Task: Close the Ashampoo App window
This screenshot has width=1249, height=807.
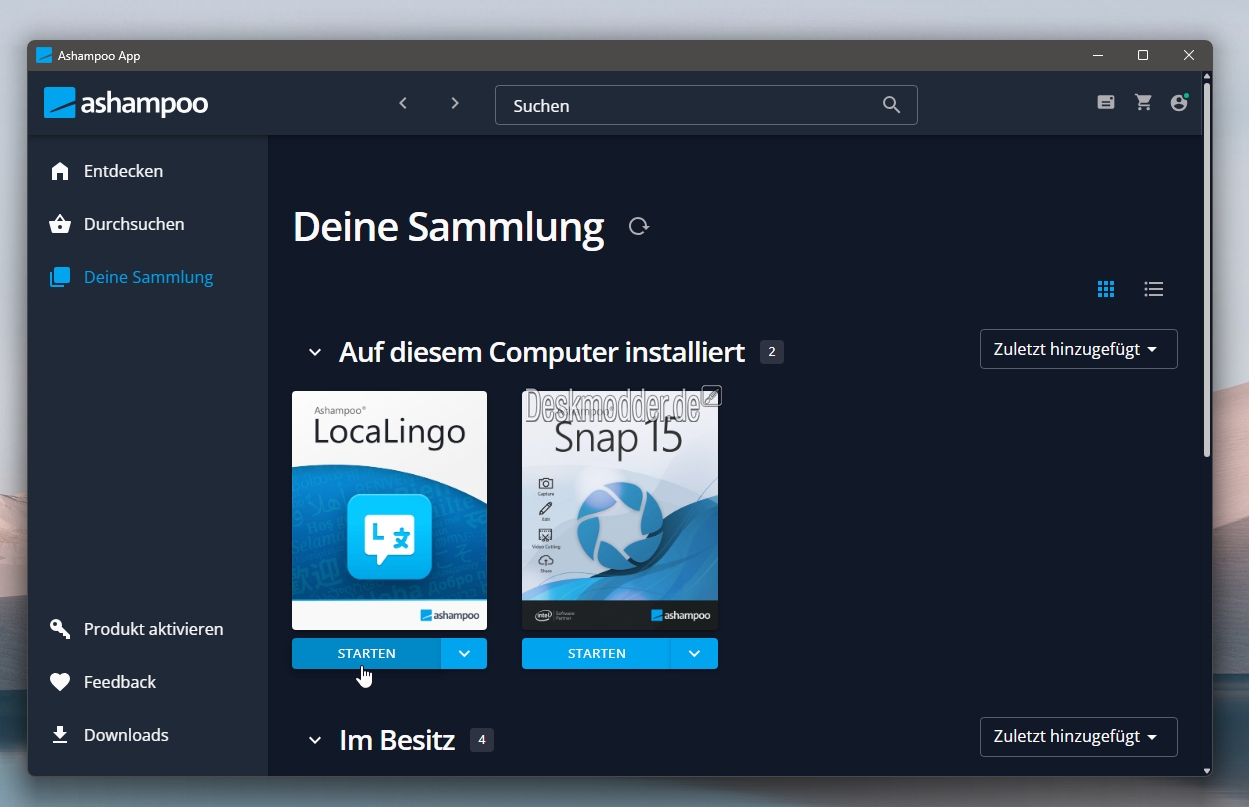Action: tap(1189, 55)
